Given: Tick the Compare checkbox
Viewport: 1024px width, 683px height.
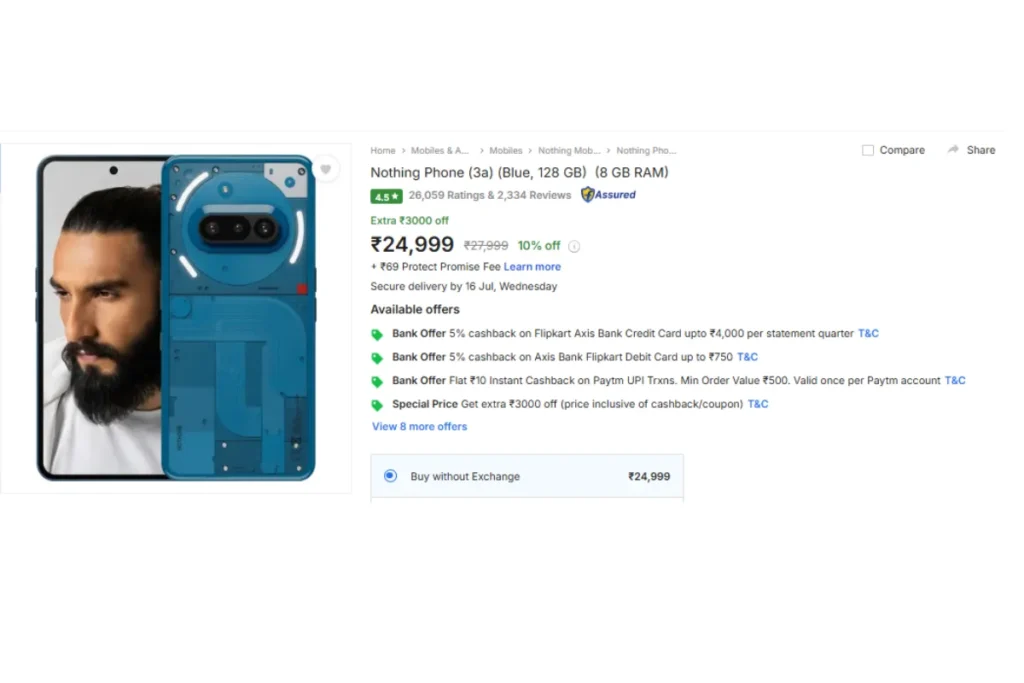Looking at the screenshot, I should (868, 150).
